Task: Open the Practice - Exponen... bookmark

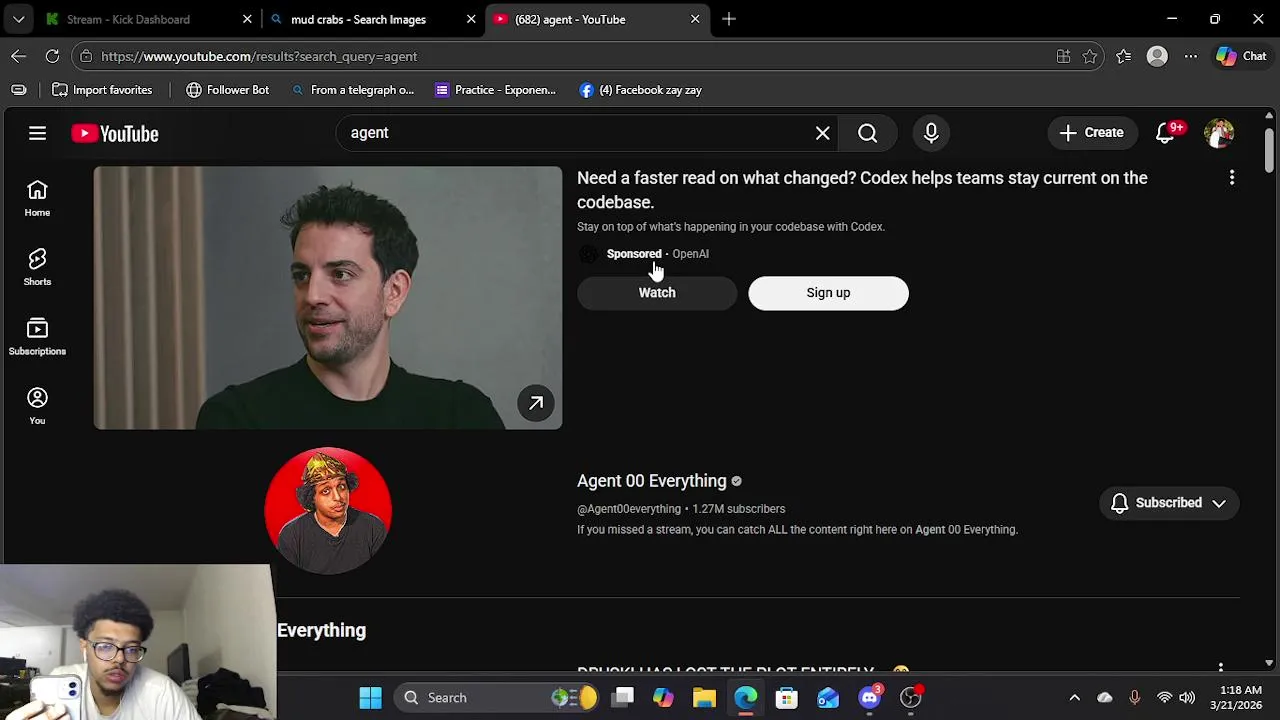Action: pos(495,90)
